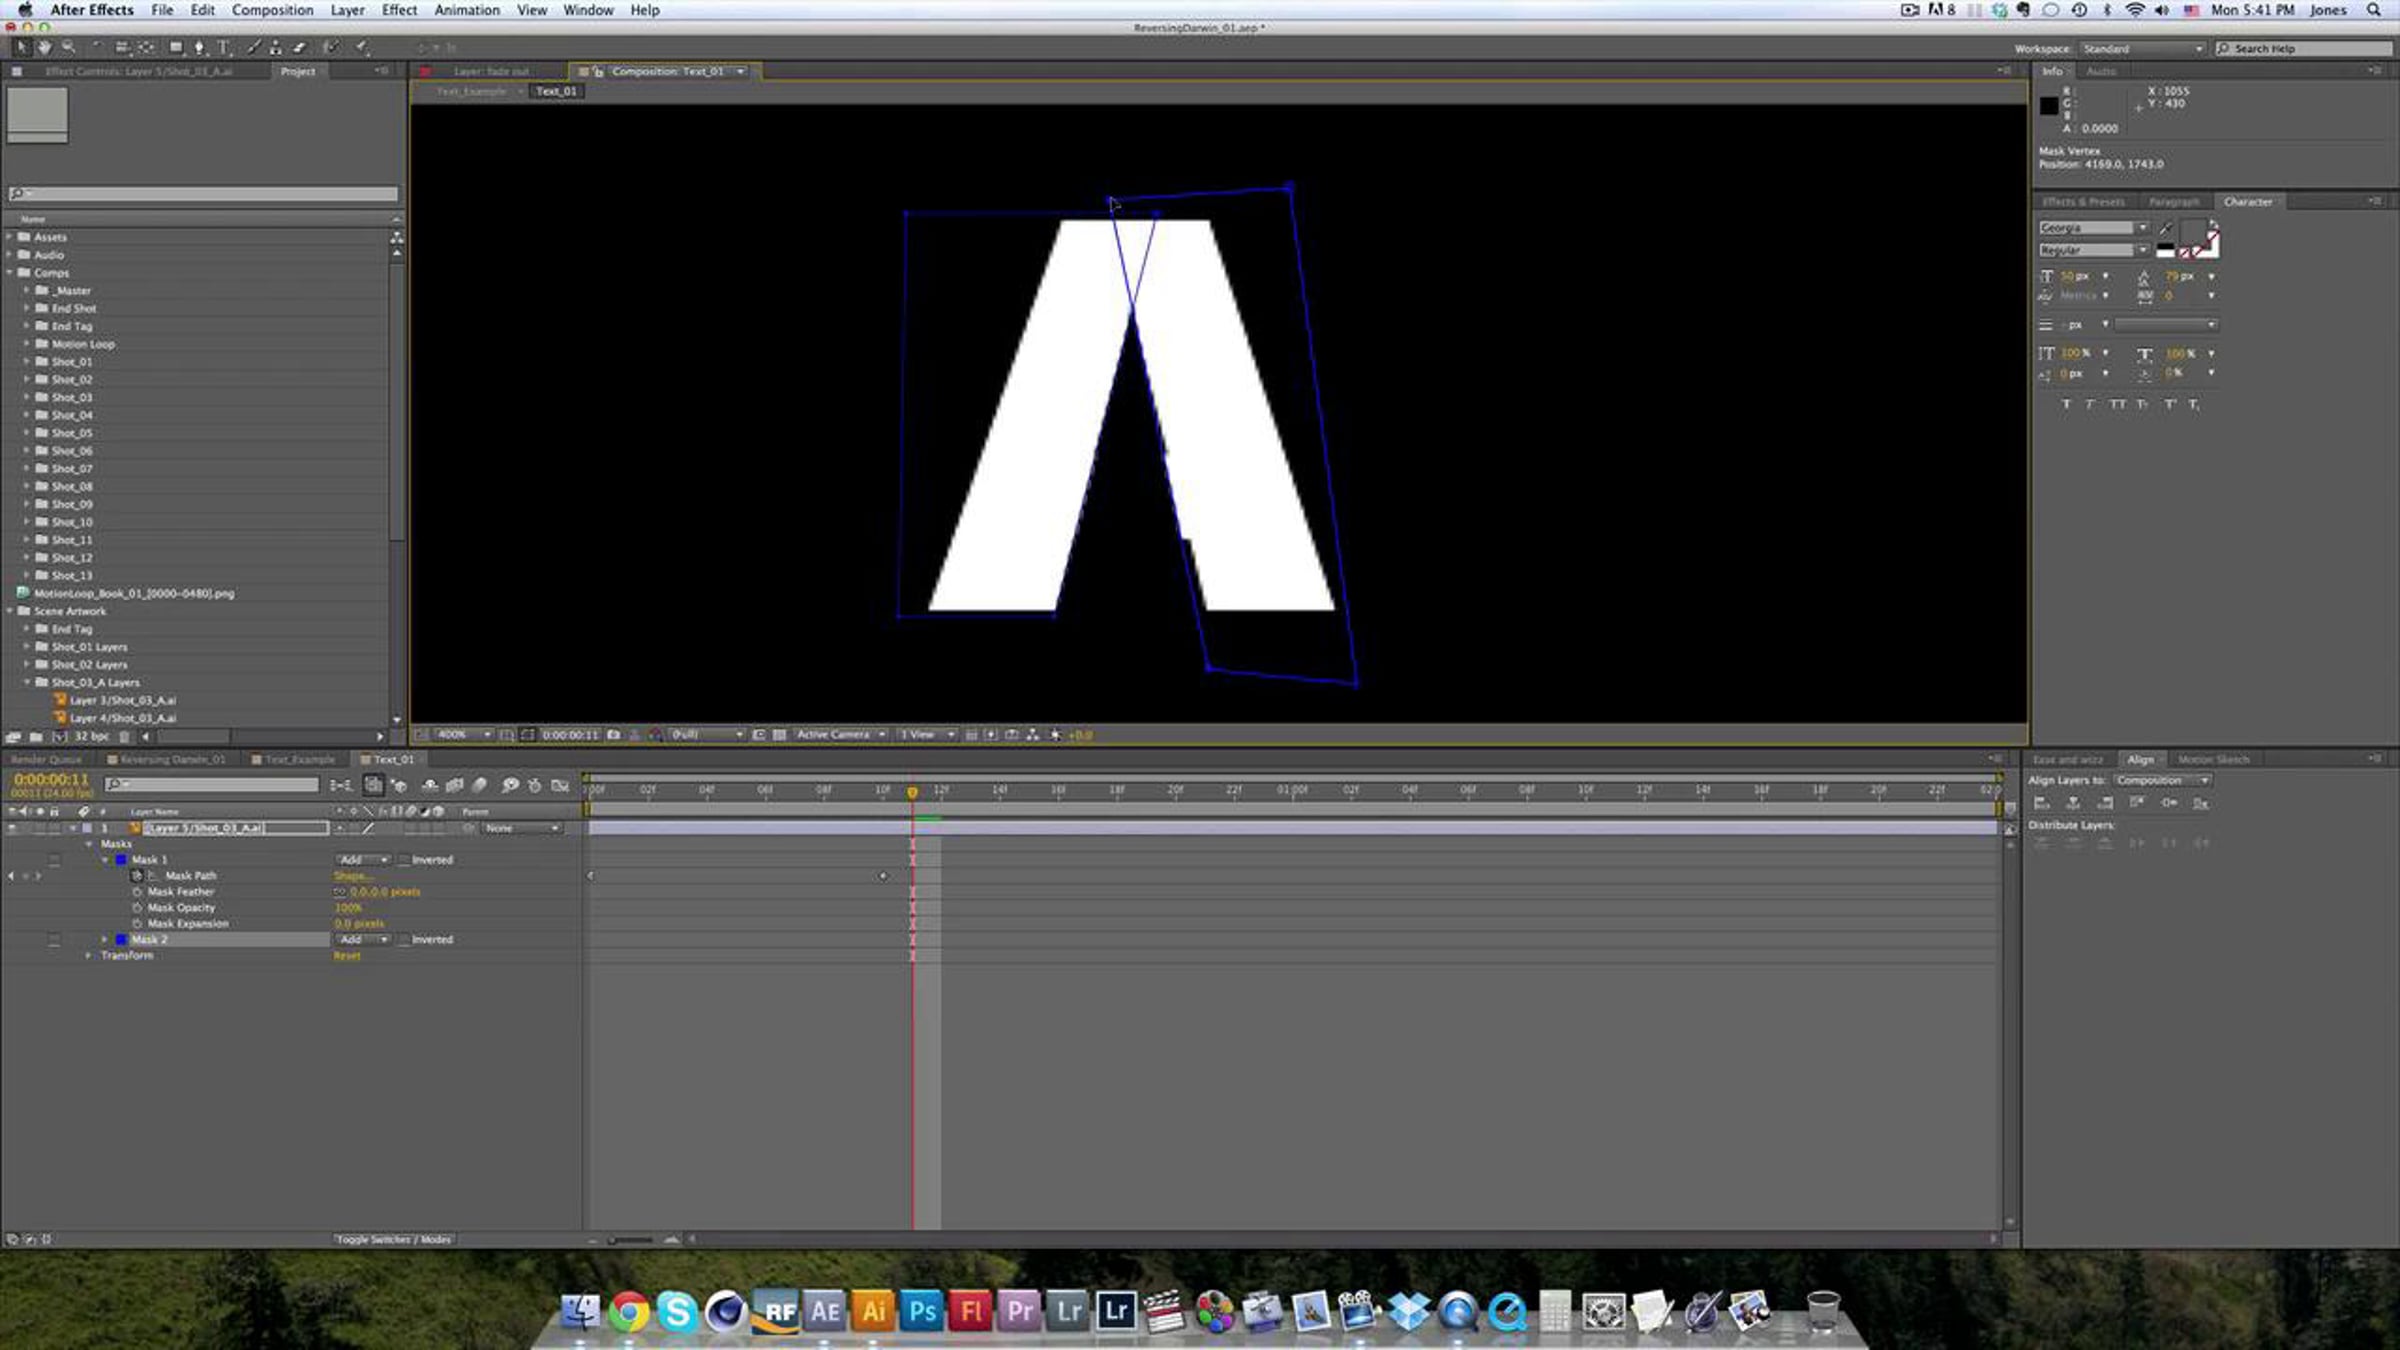Open the Animation menu
Viewport: 2400px width, 1350px height.
467,10
